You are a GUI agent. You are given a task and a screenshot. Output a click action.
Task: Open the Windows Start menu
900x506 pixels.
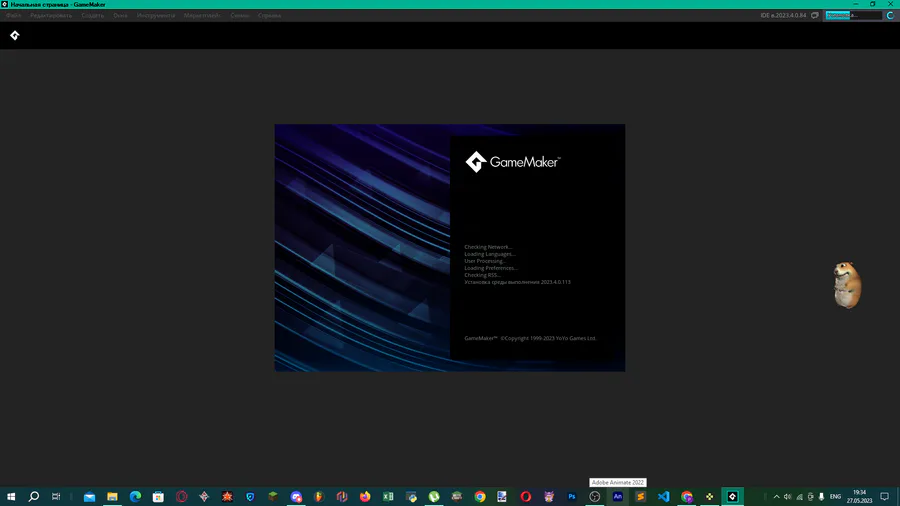[x=11, y=496]
